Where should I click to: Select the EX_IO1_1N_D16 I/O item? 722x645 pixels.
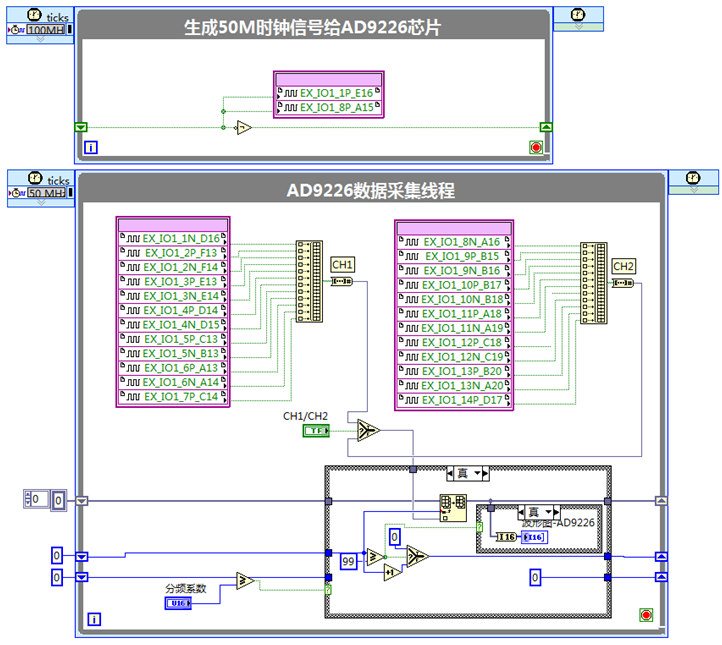(173, 238)
